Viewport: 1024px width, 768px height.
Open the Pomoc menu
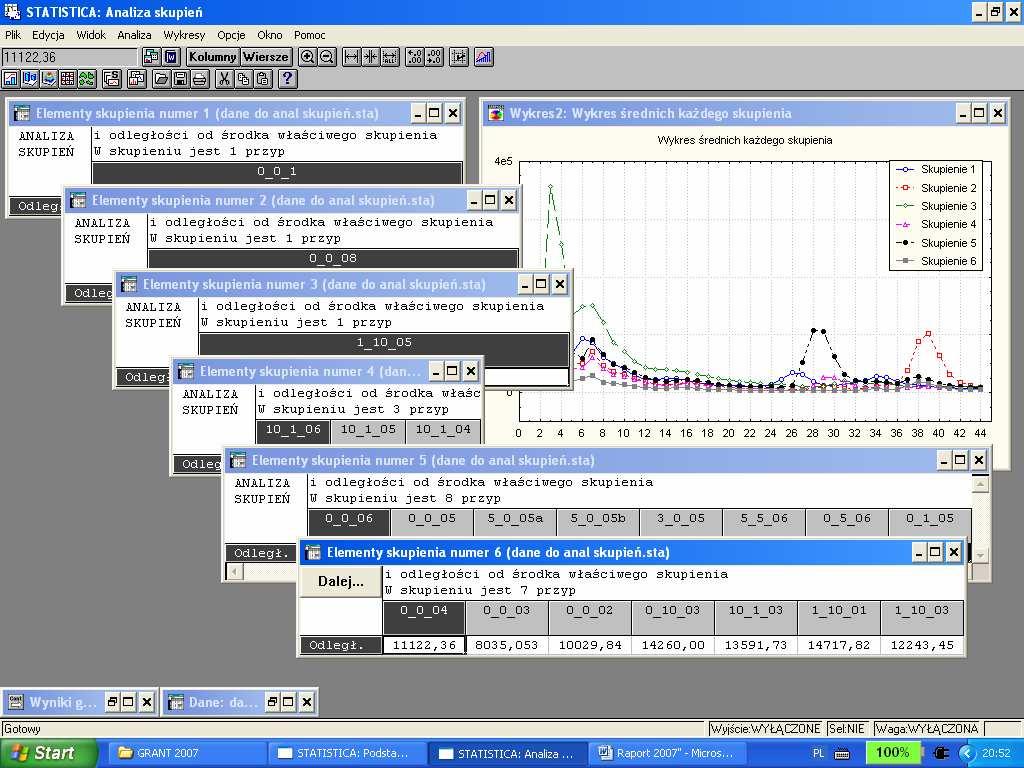point(310,35)
